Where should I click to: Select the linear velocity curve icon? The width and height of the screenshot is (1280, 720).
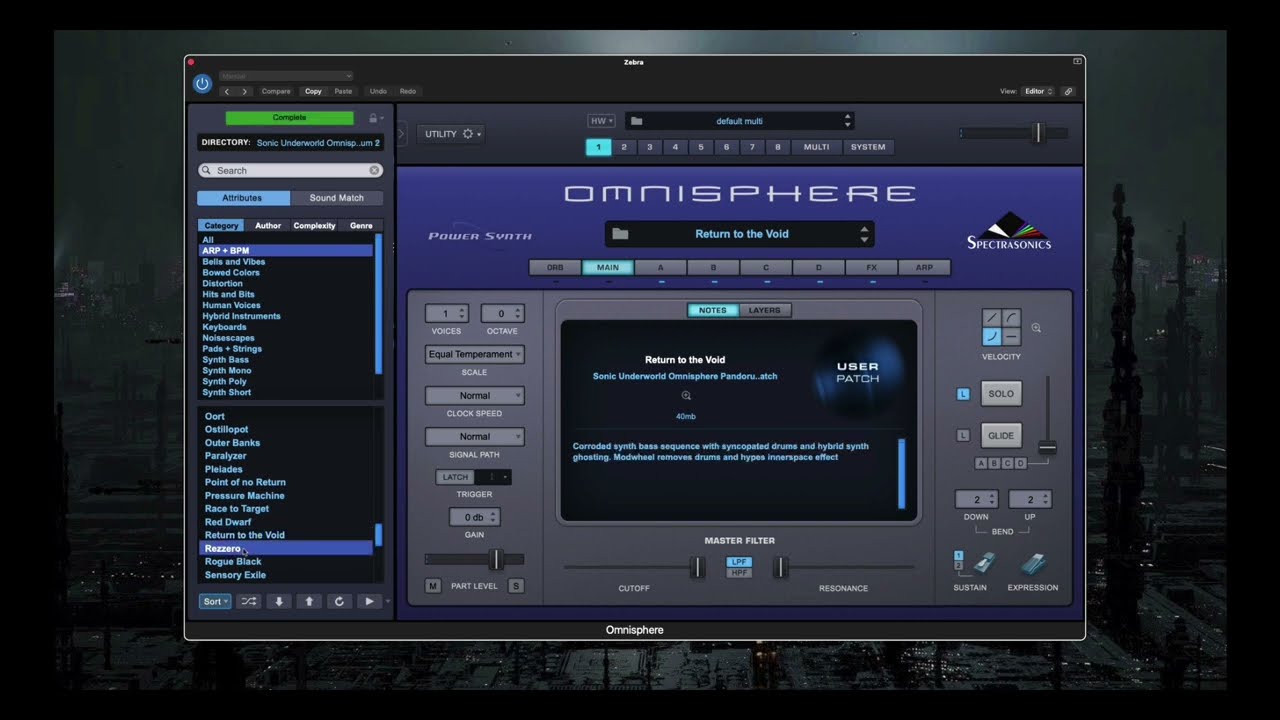tap(991, 318)
